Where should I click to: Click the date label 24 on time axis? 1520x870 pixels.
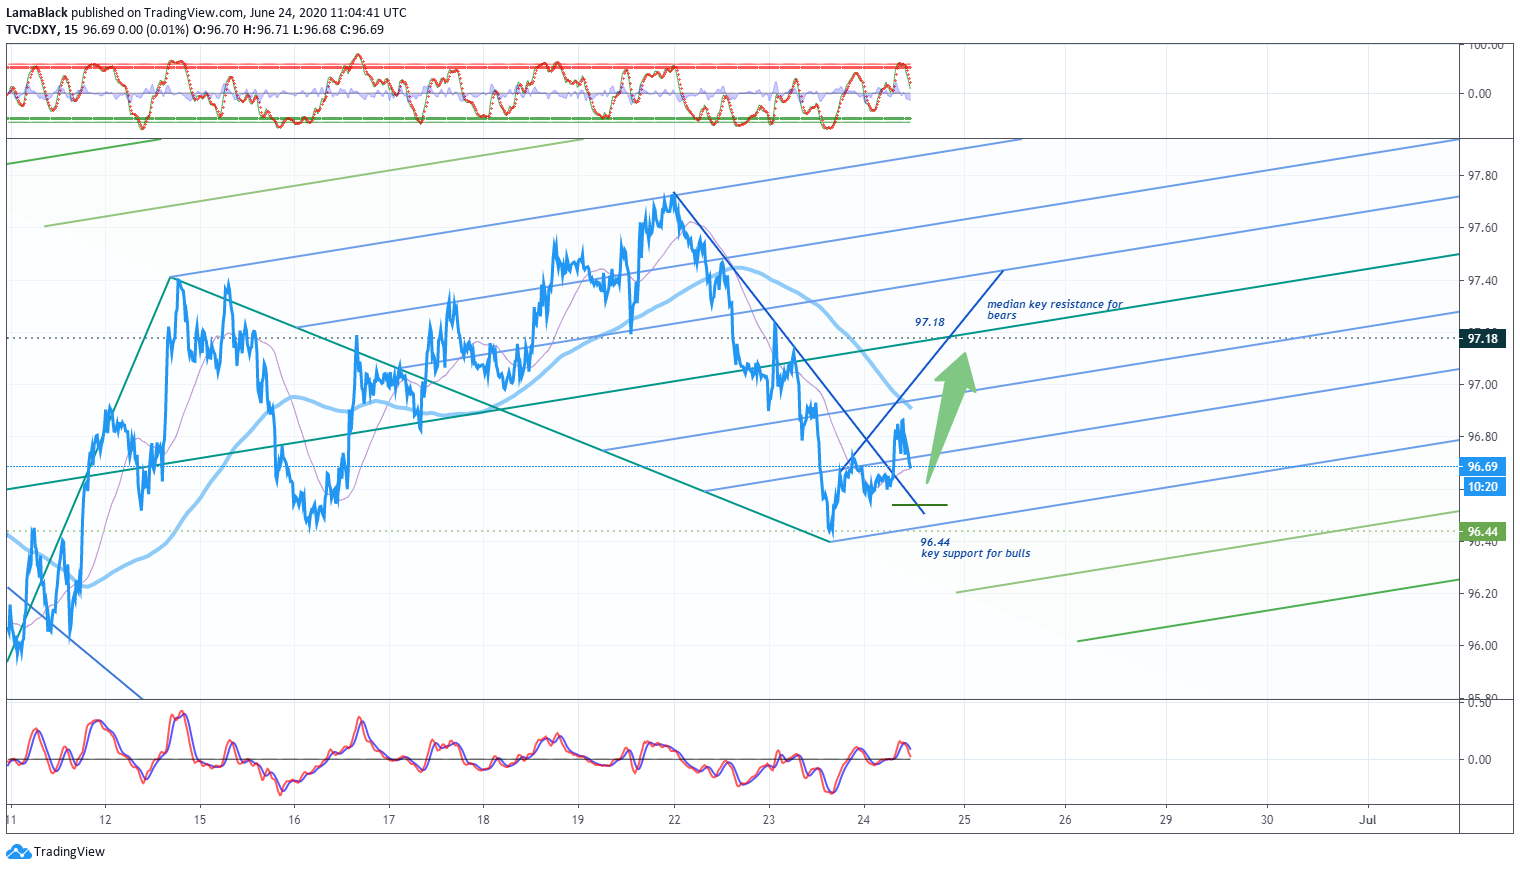click(x=864, y=820)
